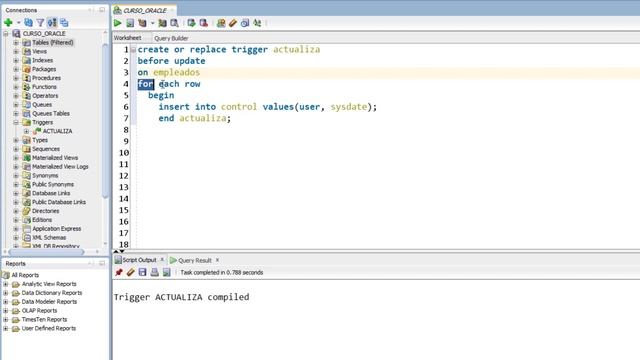The image size is (640, 360).
Task: Select the Query Result tab
Action: (x=195, y=260)
